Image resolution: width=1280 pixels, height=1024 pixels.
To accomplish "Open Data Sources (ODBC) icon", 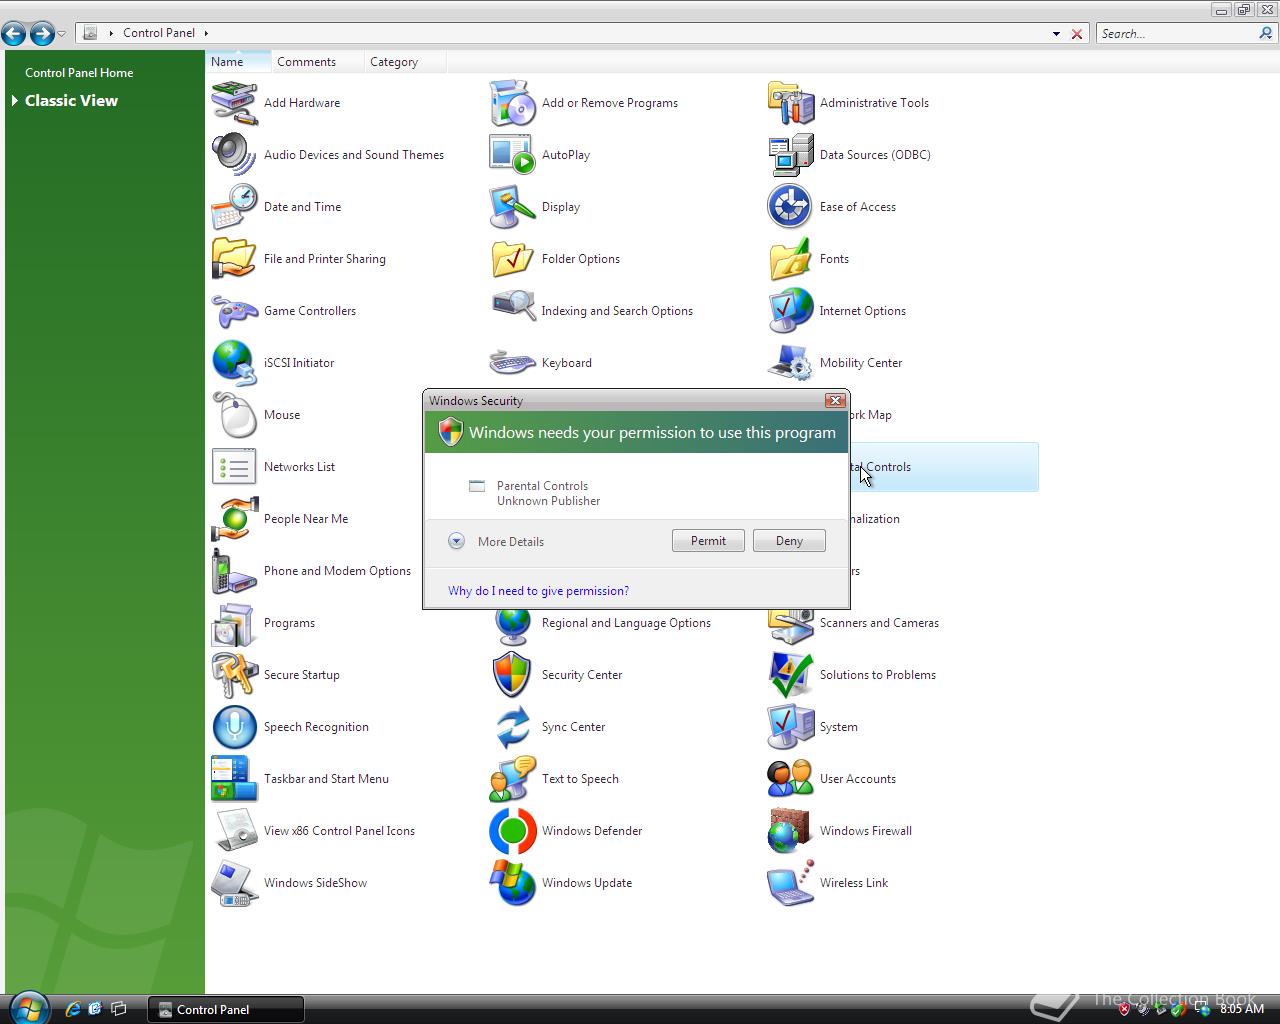I will pos(791,155).
